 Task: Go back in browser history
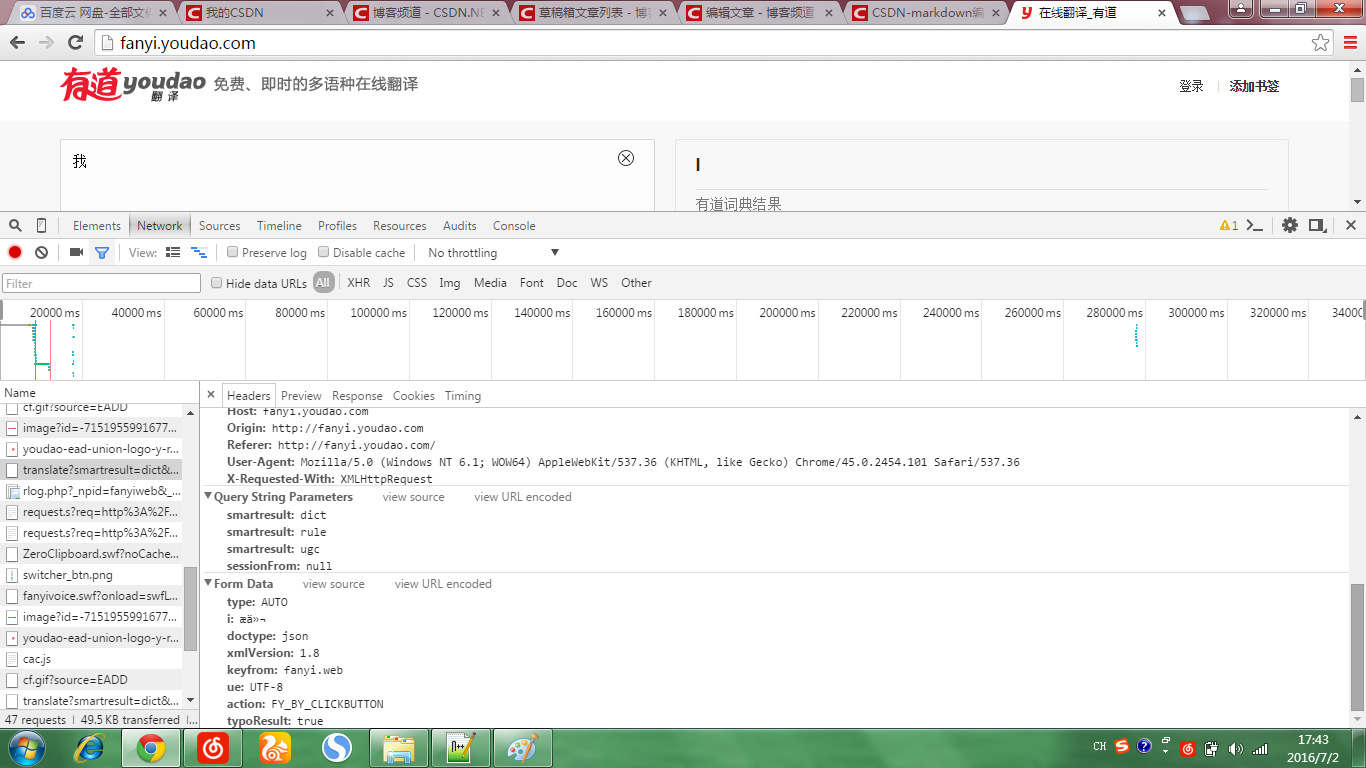18,43
